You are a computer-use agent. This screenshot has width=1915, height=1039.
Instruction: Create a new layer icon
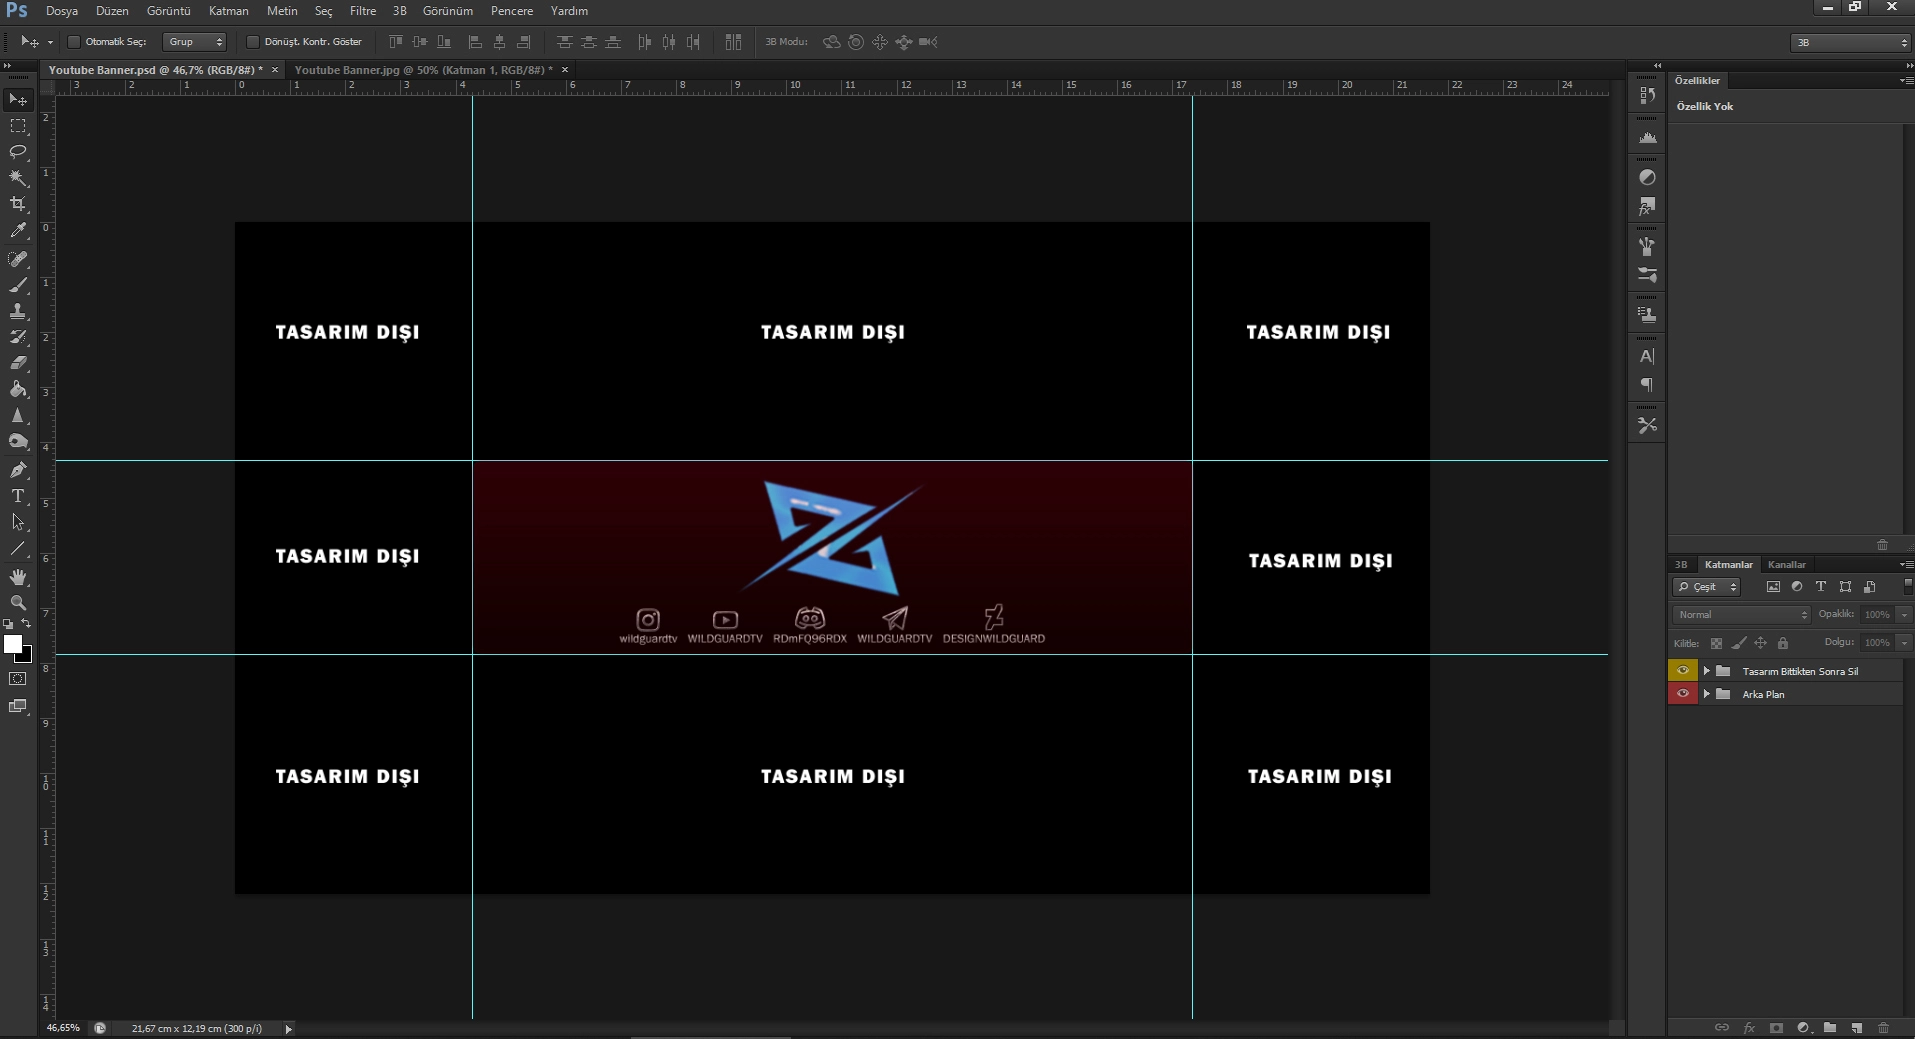[x=1857, y=1028]
